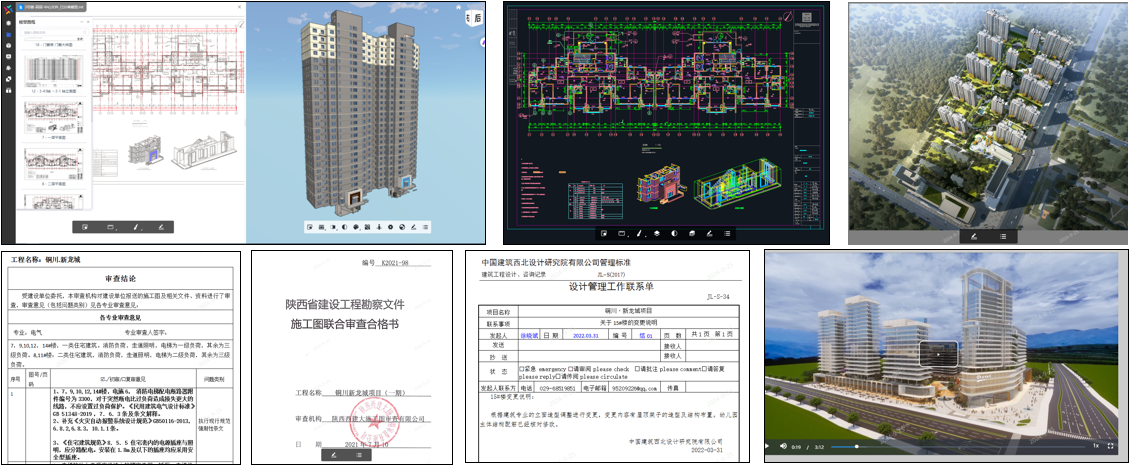Toggle the half-circle contrast icon in the 3D toolbar
This screenshot has width=1129, height=466.
click(344, 227)
